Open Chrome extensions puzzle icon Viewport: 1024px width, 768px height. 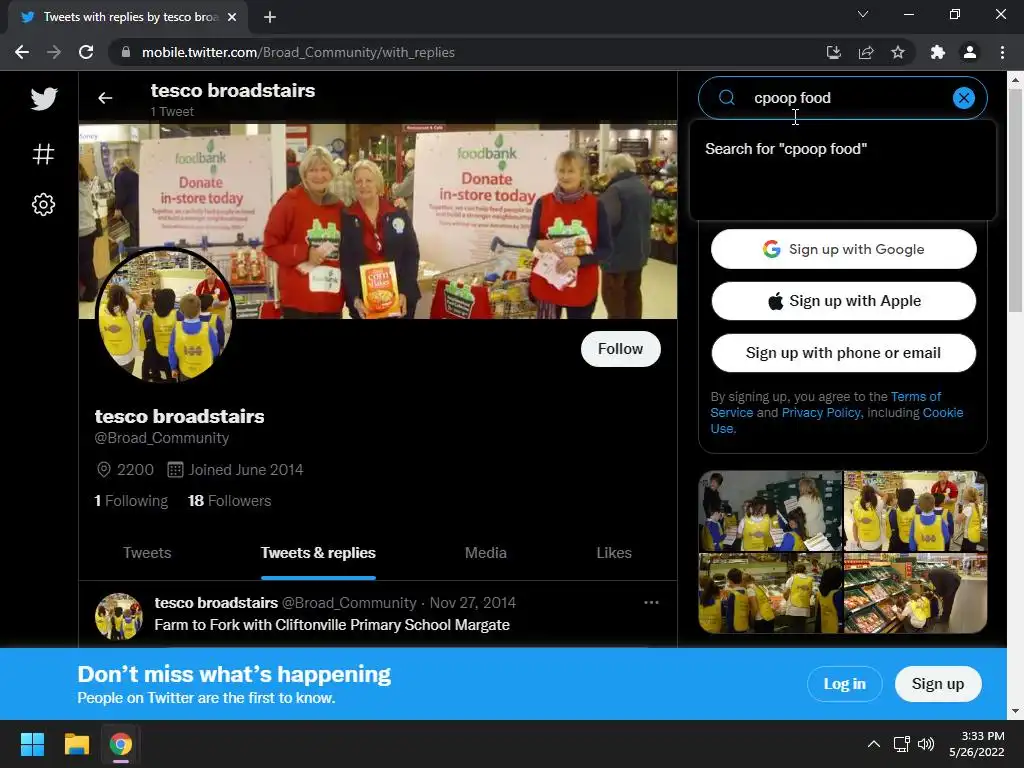pyautogui.click(x=938, y=52)
